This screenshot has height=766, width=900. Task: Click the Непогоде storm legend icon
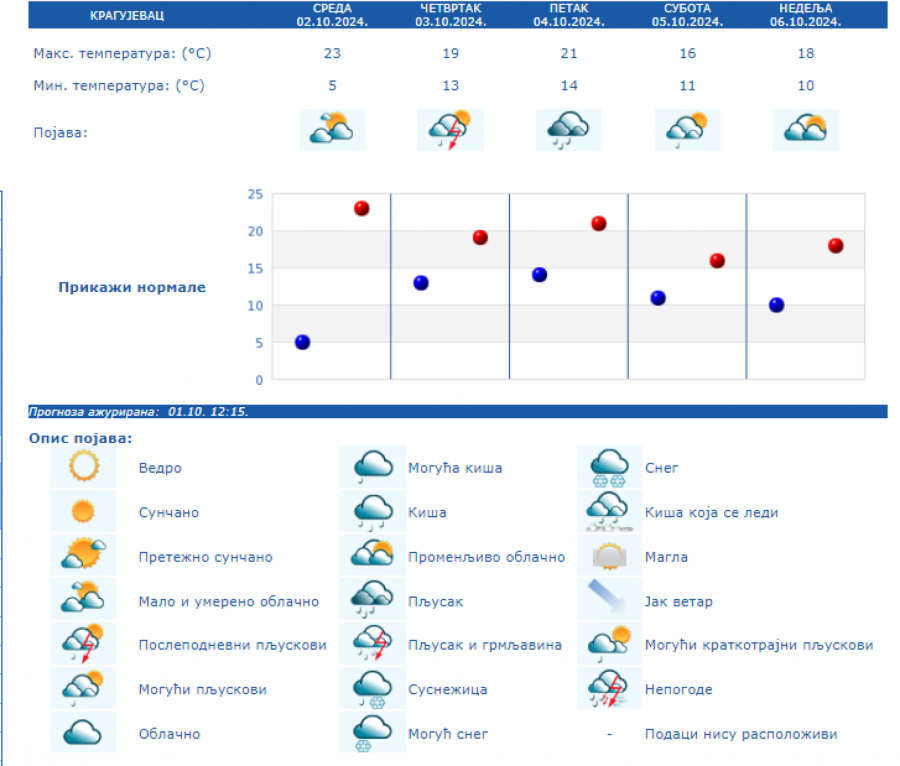click(609, 689)
